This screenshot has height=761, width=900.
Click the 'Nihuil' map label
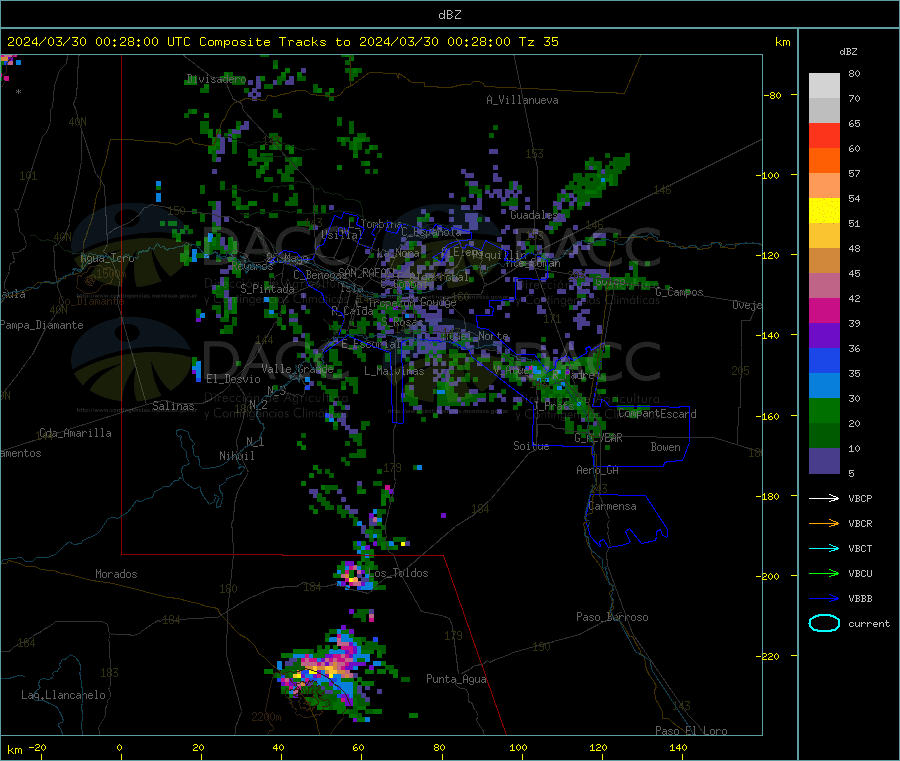236,456
